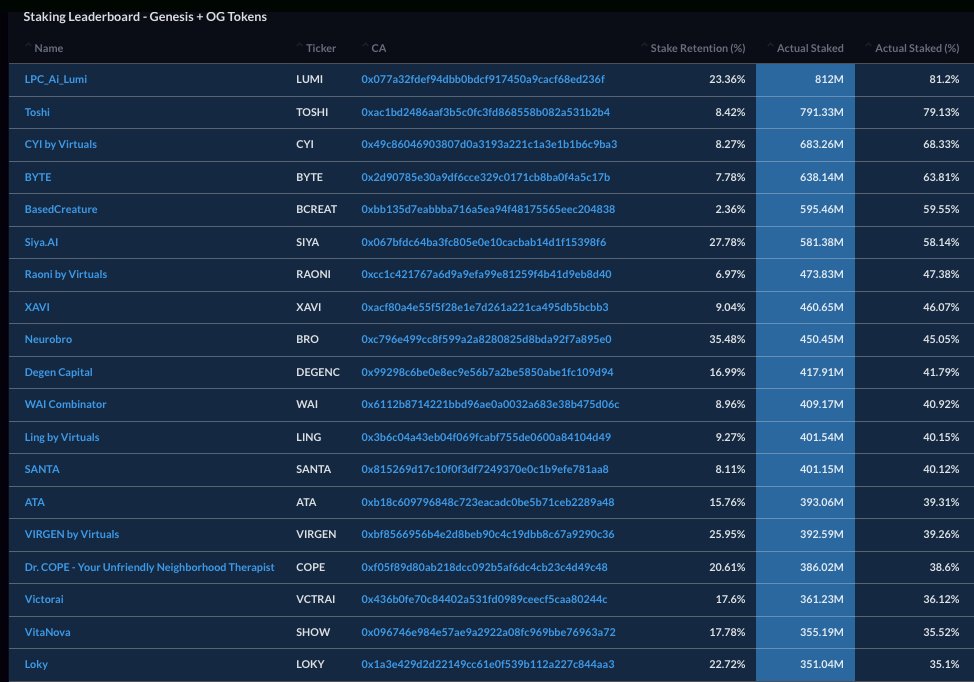Select the 791.33M actual staked cell
Viewport: 974px width, 682px height.
[805, 112]
